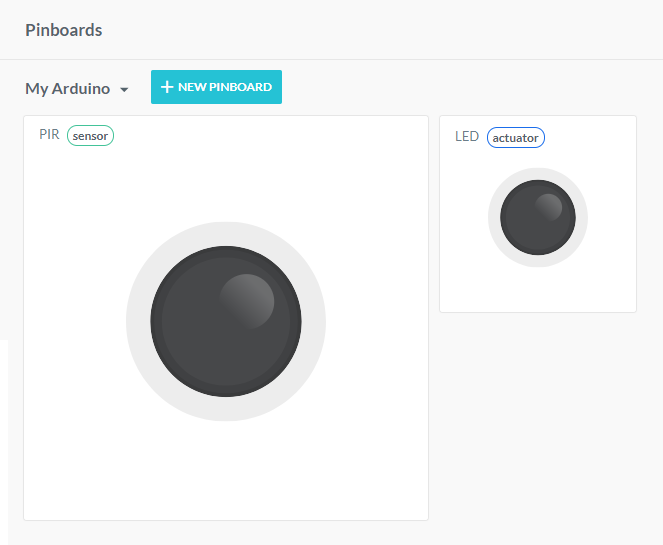Click the blue actuator tag badge
The width and height of the screenshot is (663, 545).
[x=515, y=138]
